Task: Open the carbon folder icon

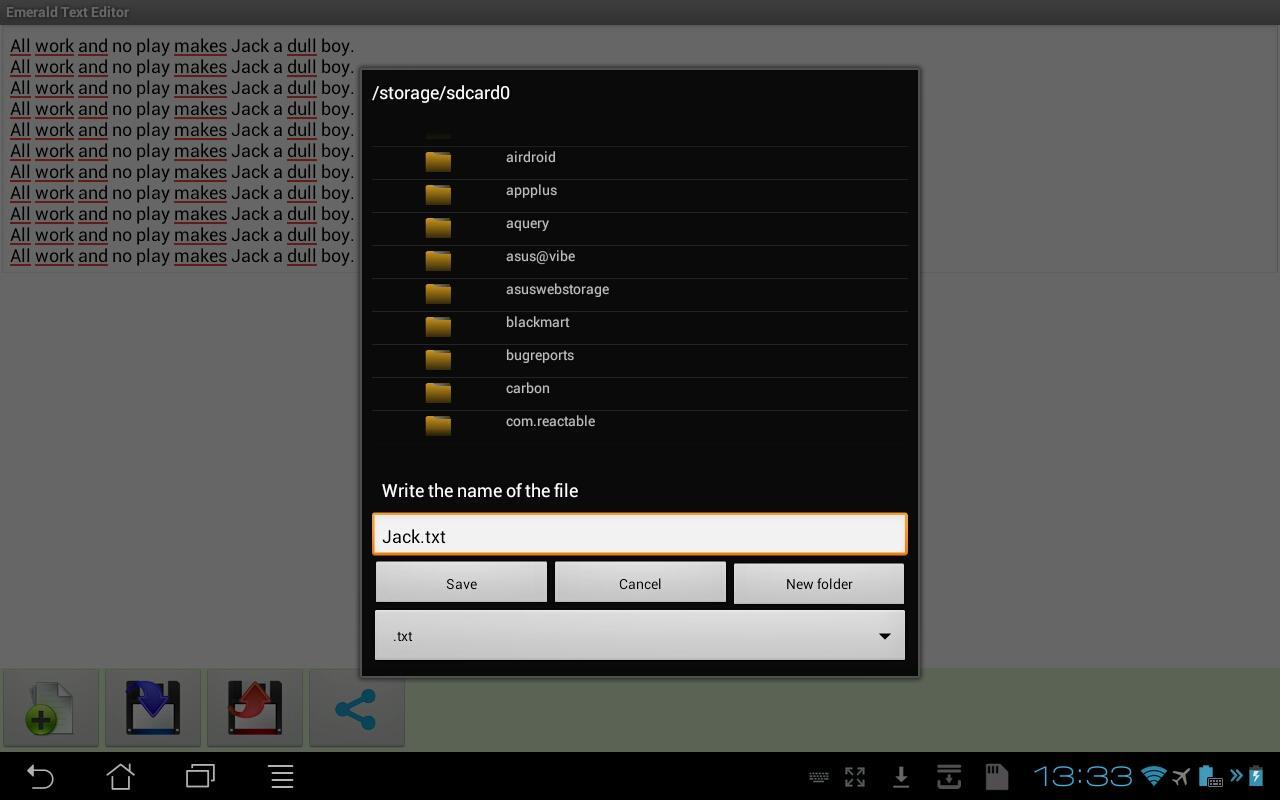Action: tap(438, 392)
